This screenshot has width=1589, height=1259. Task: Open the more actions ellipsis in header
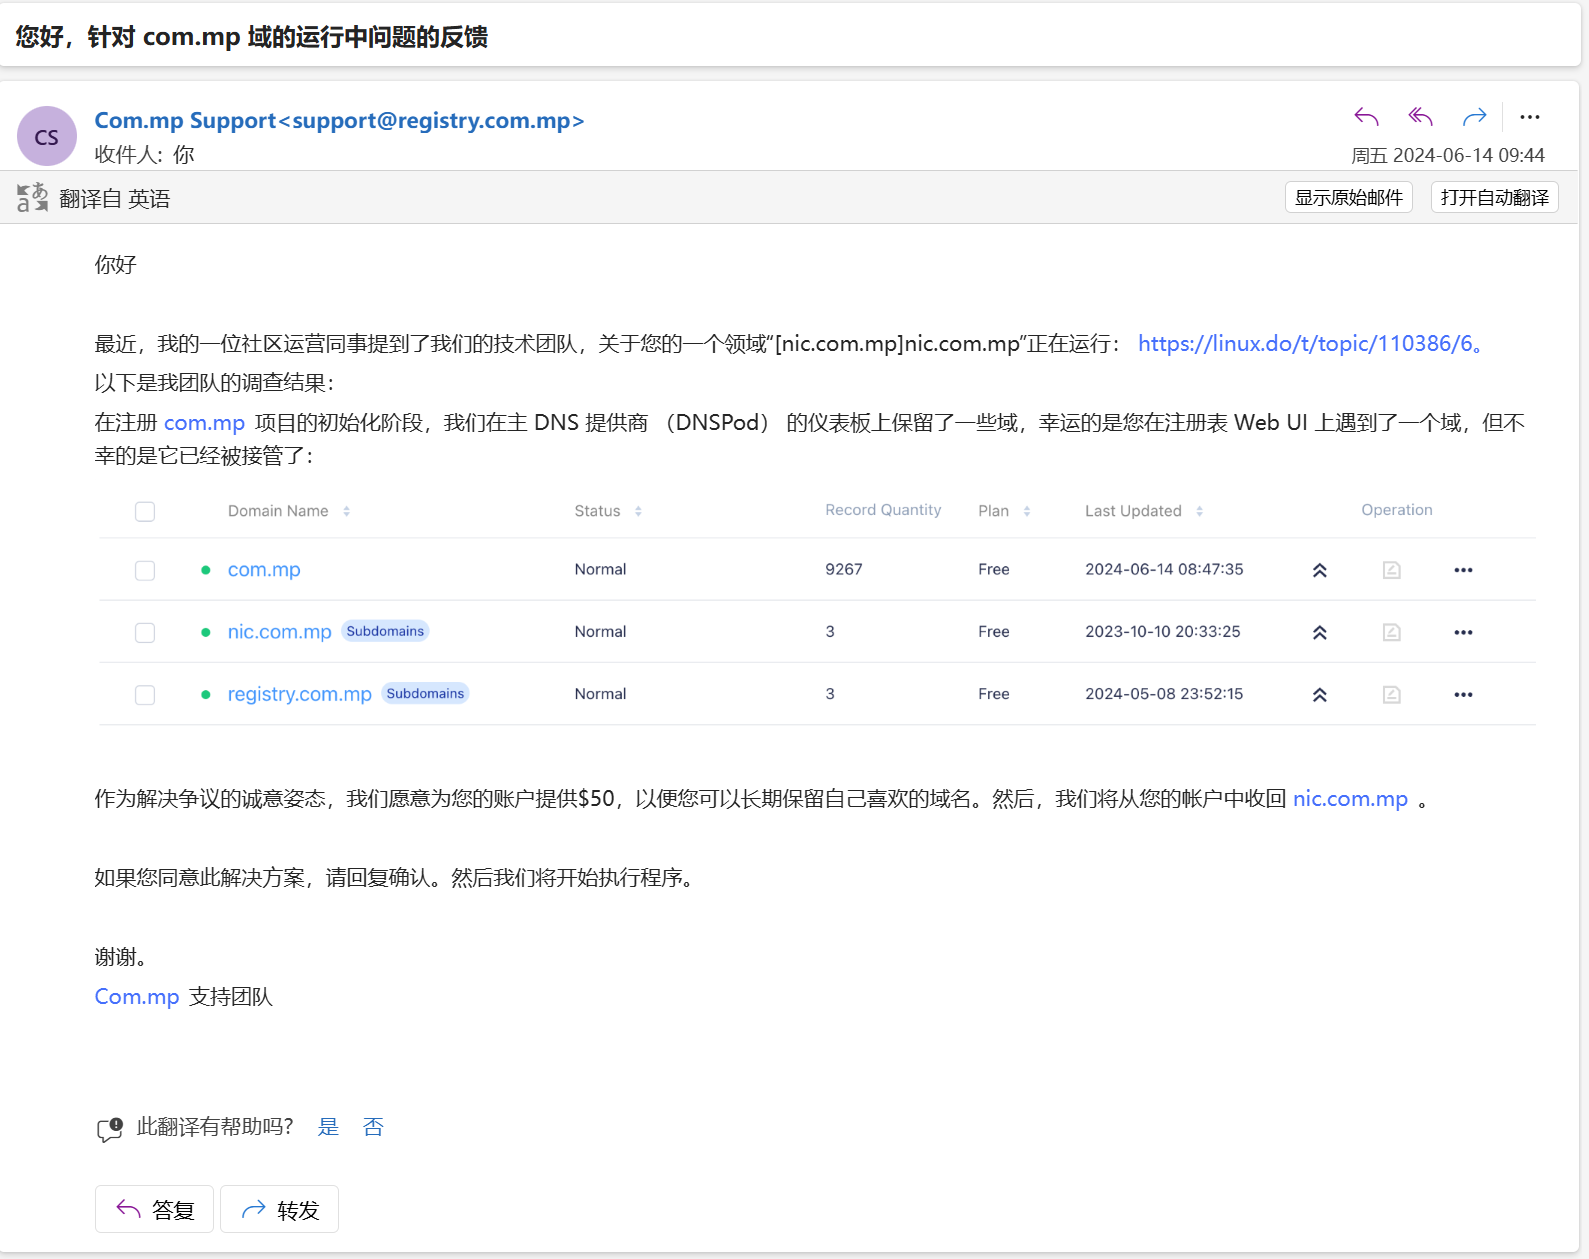pyautogui.click(x=1530, y=117)
